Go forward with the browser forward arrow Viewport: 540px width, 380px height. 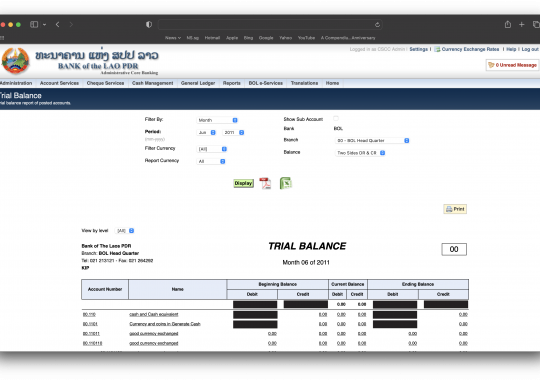[x=71, y=24]
